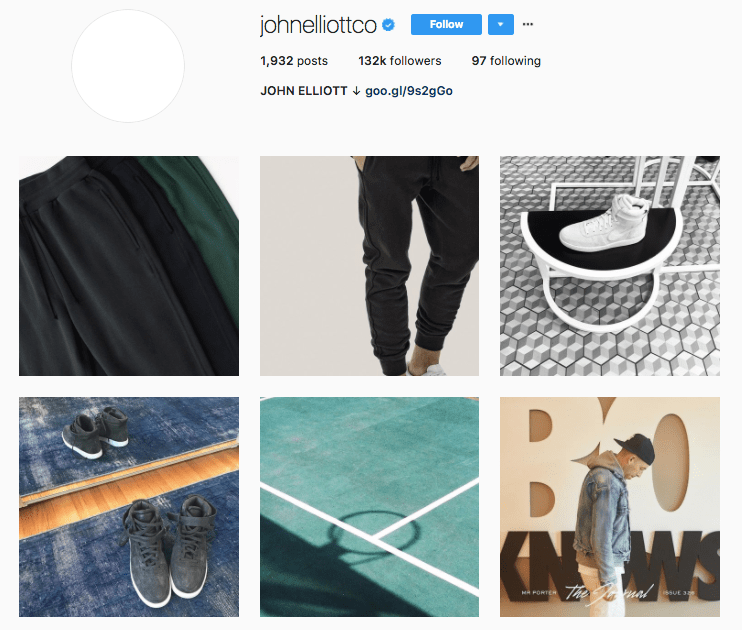Open the Bo Knows magazine cover post
The width and height of the screenshot is (742, 630).
pos(610,507)
